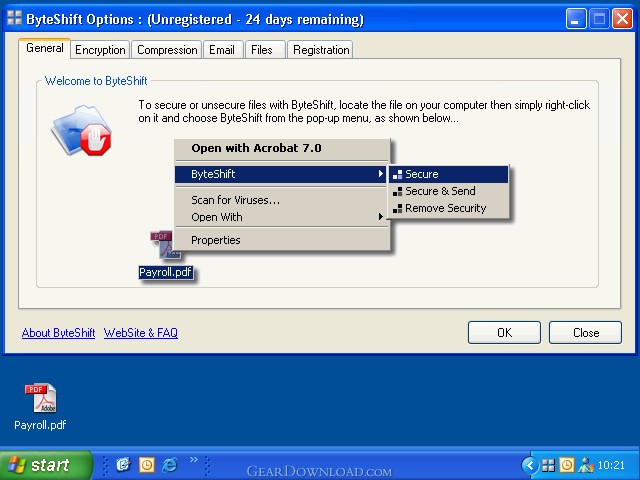Click the blue folder stop-hand icon
The image size is (640, 480).
[82, 131]
